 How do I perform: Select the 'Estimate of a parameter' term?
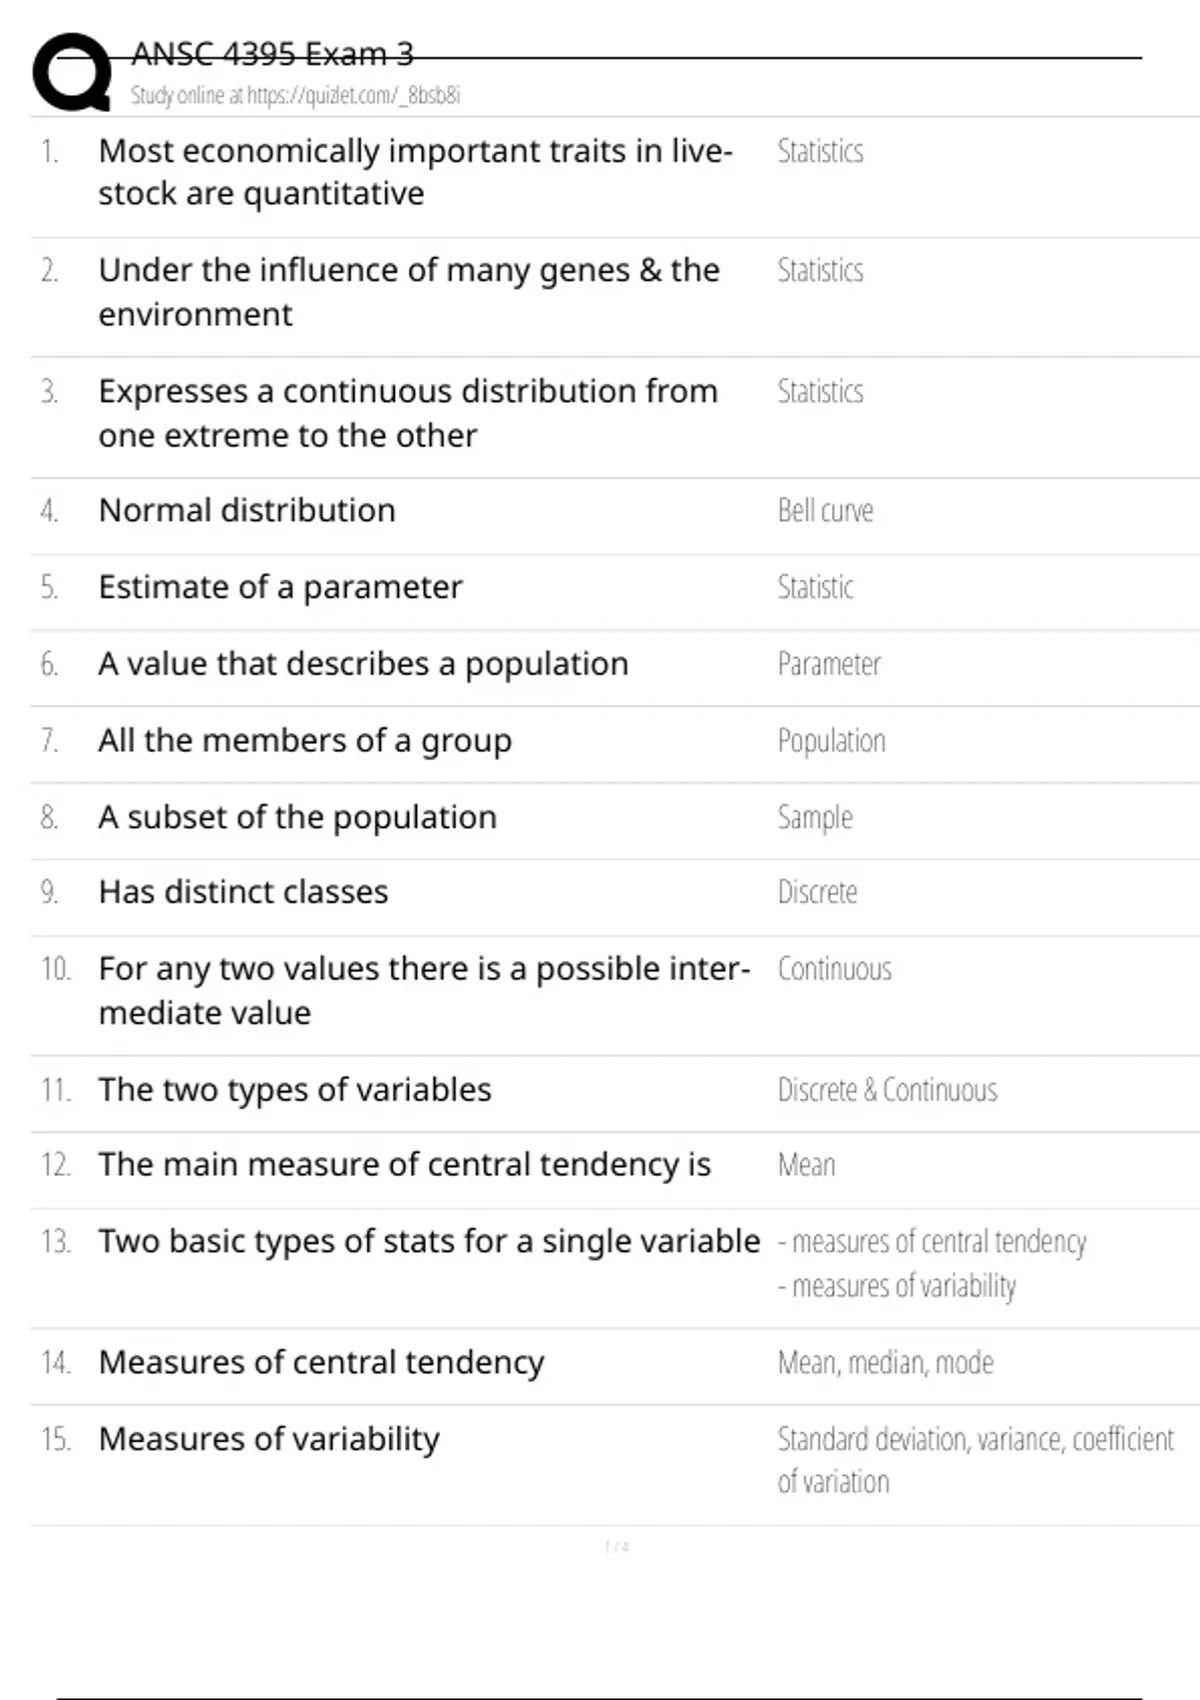280,588
